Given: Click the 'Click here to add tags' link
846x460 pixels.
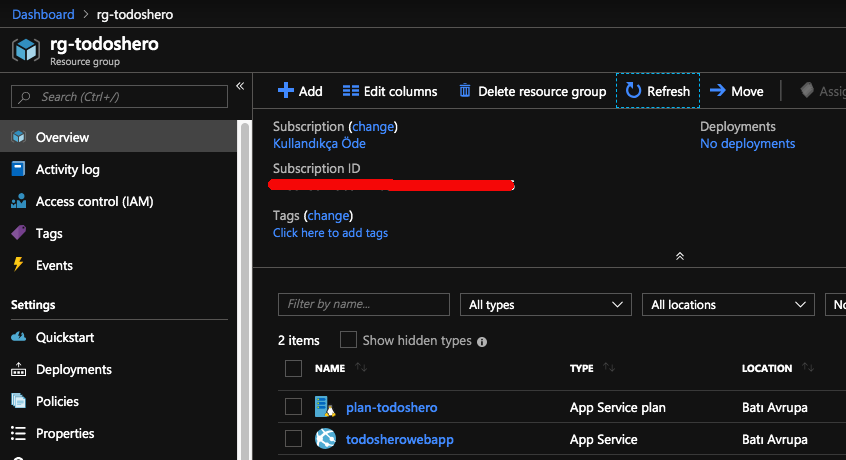Looking at the screenshot, I should [330, 233].
